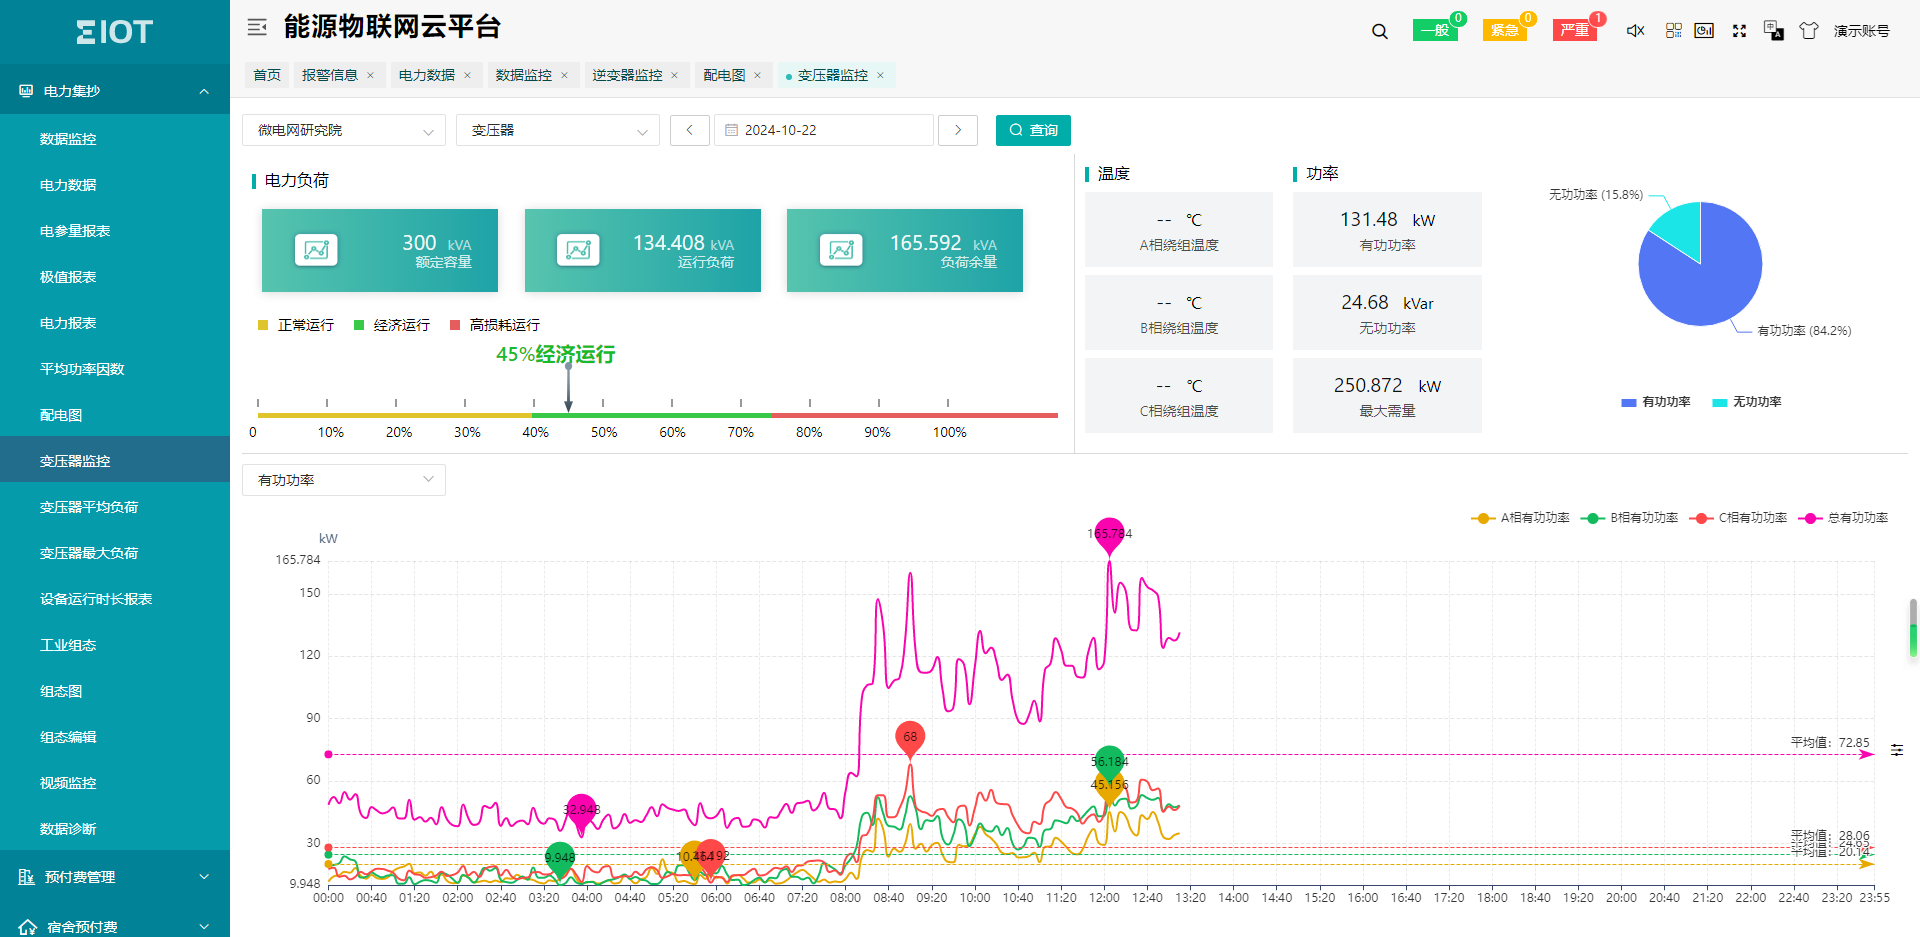Collapse the sidebar with hamburger icon
1920x937 pixels.
(257, 27)
